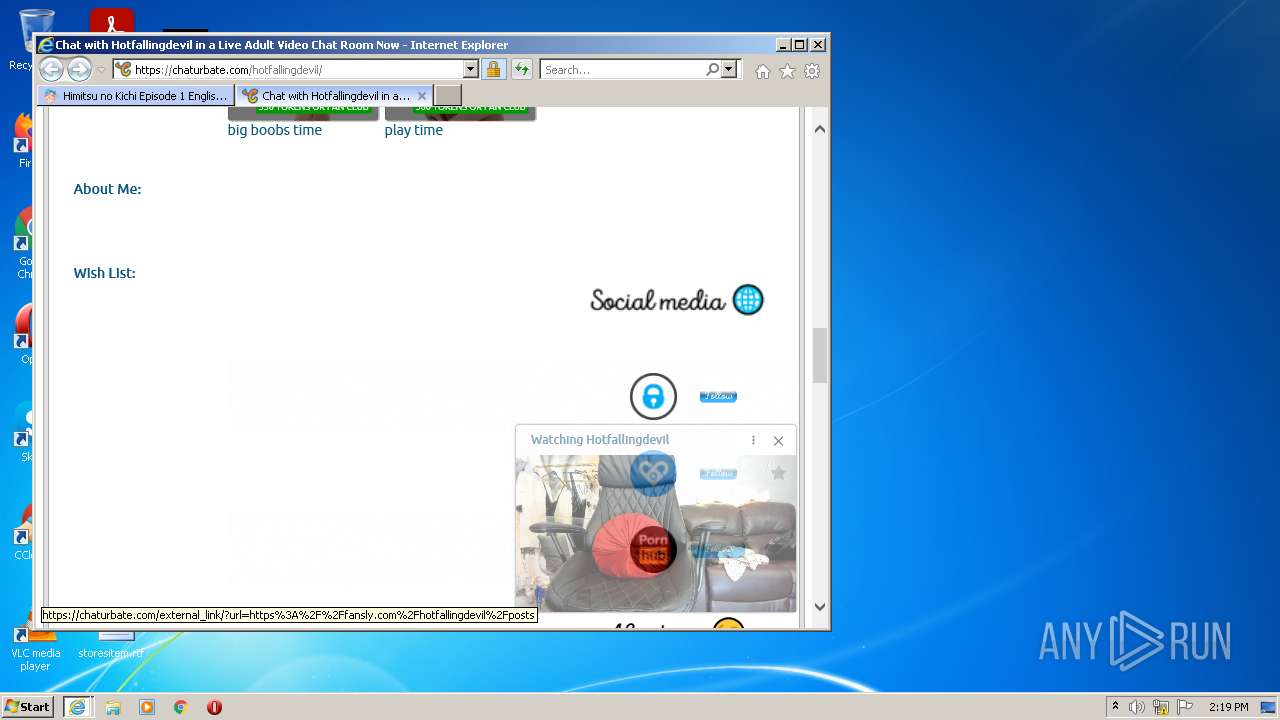Click the Social media globe icon
Image resolution: width=1280 pixels, height=720 pixels.
[x=748, y=299]
